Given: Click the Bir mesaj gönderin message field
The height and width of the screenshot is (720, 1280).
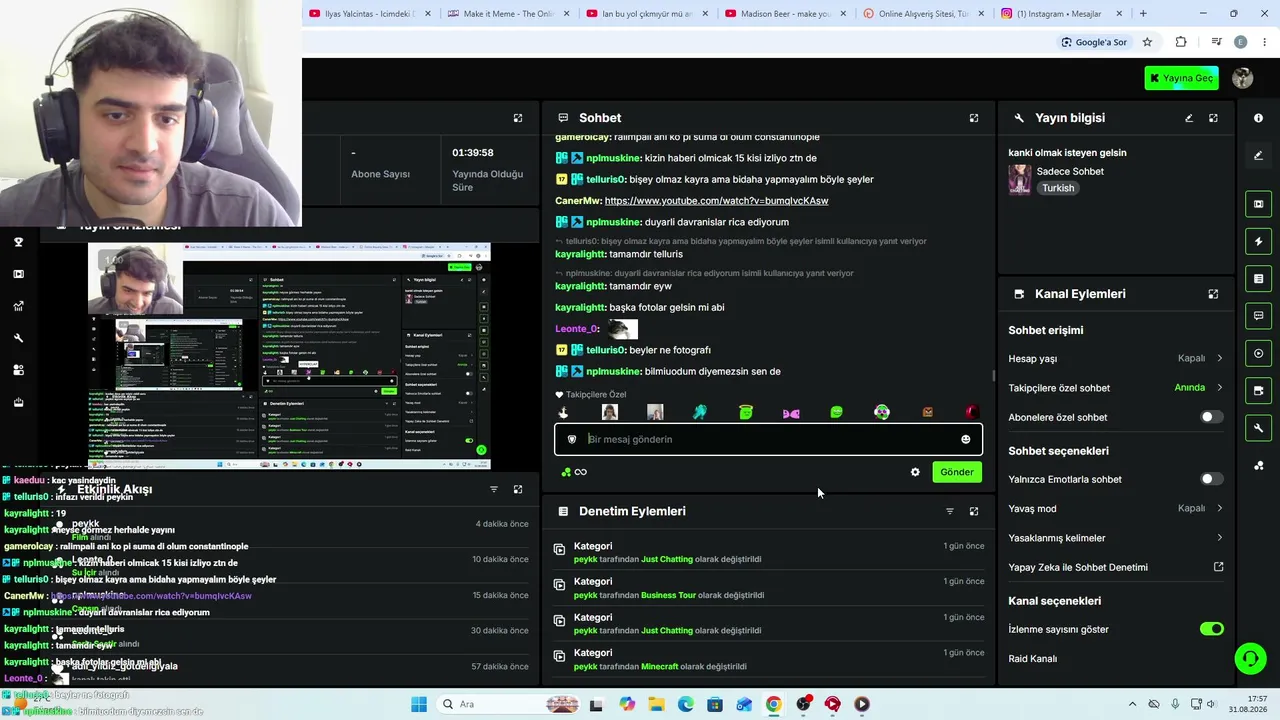Looking at the screenshot, I should (768, 439).
